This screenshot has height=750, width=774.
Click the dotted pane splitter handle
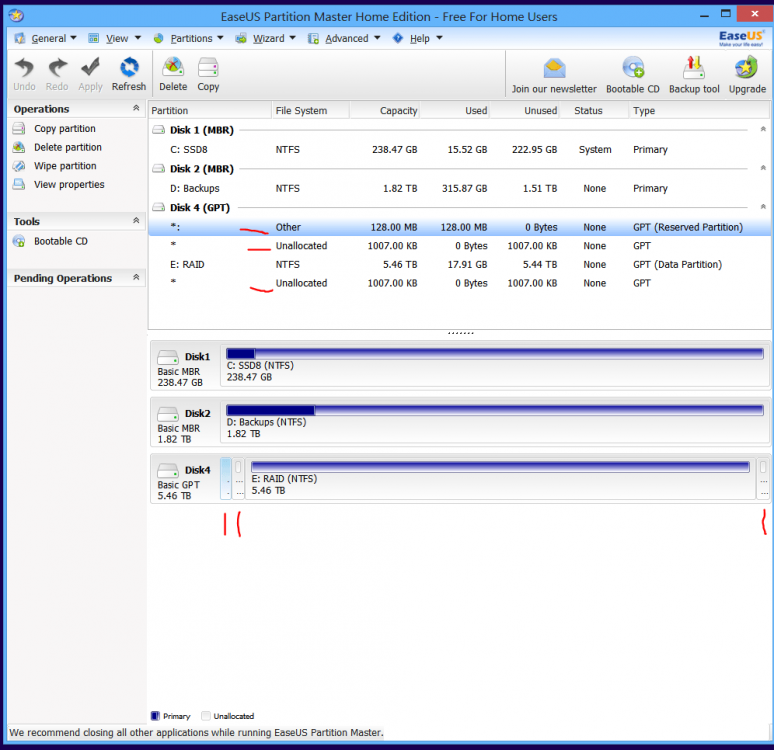tap(461, 333)
